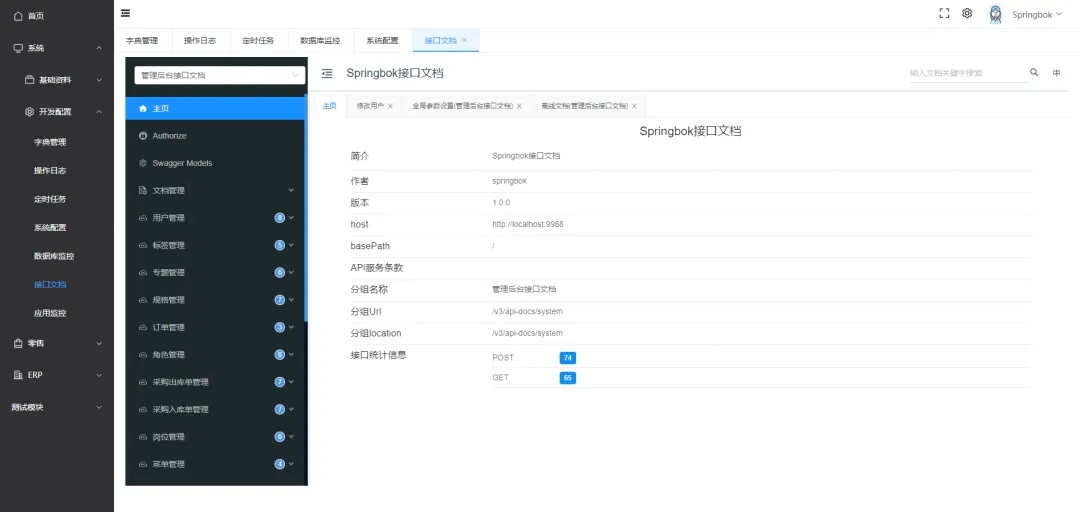Open 字典管理 in the sidebar
Viewport: 1080px width, 512px height.
[x=50, y=143]
